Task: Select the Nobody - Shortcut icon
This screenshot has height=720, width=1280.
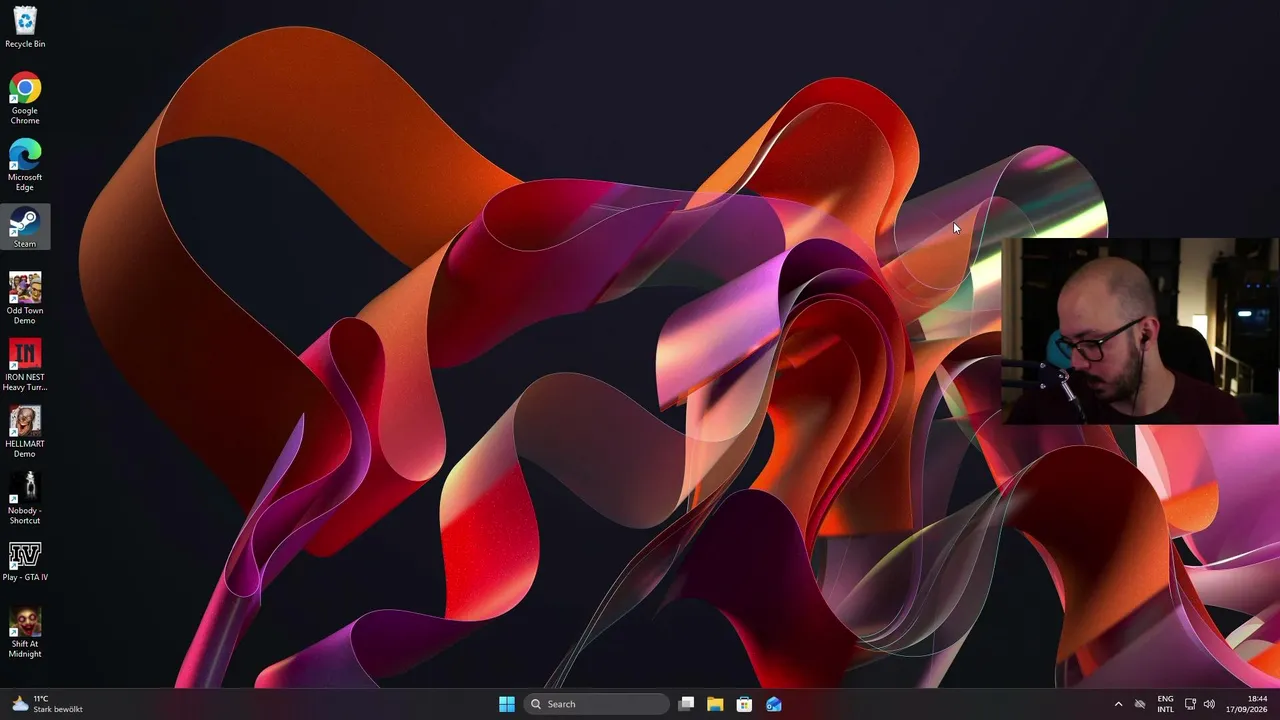Action: (25, 498)
